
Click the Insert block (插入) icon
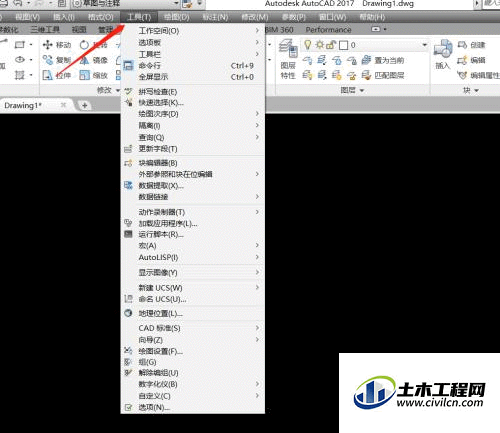point(443,49)
